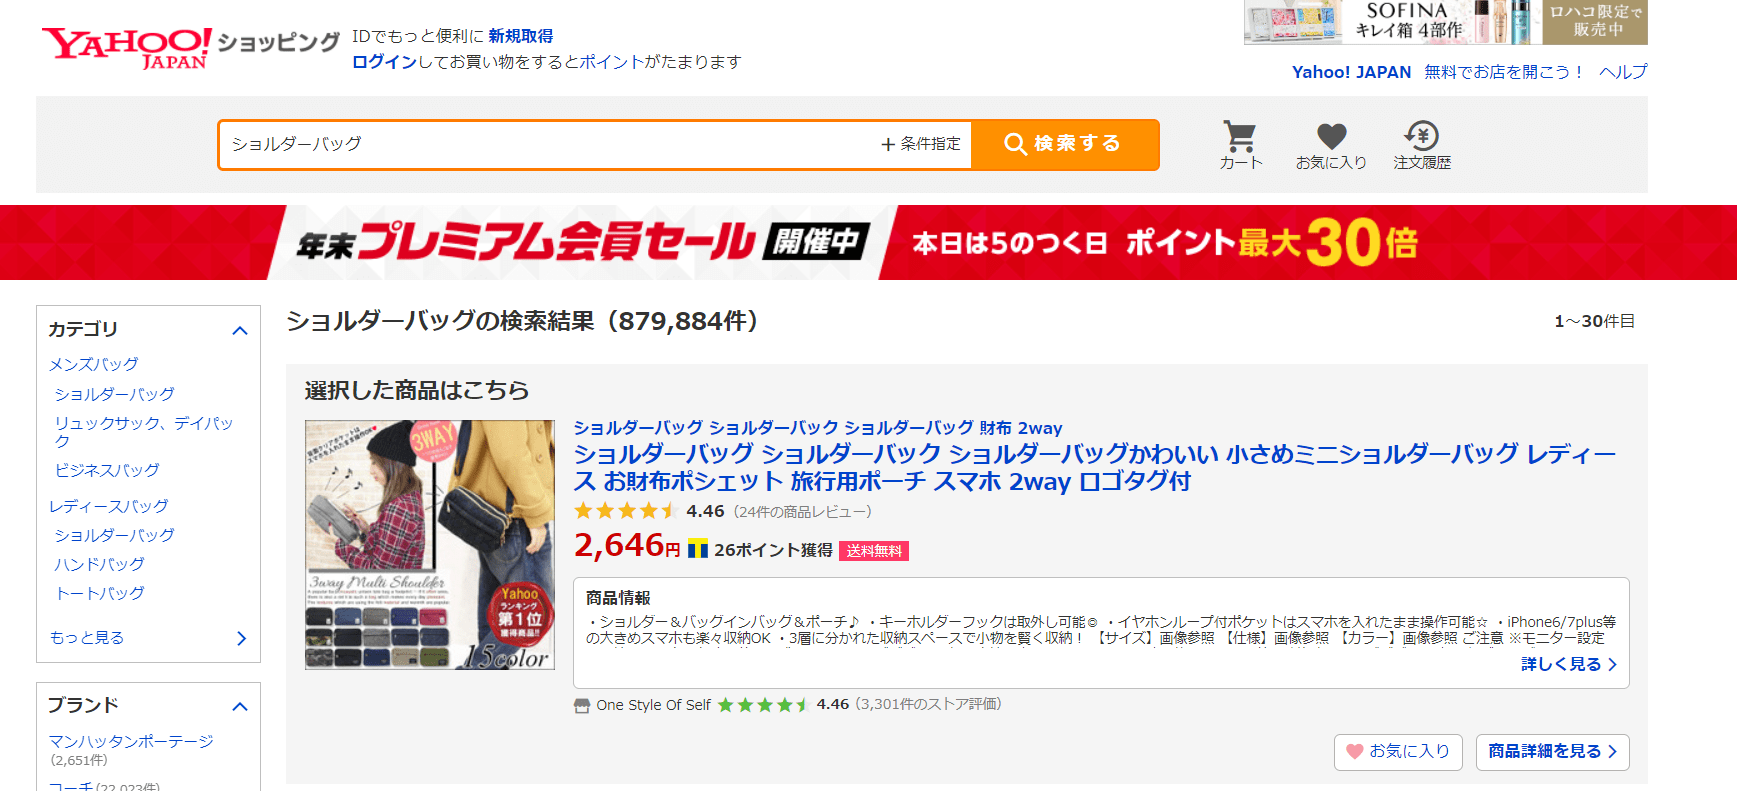Open the ヘルプ help link
1737x791 pixels.
(x=1623, y=72)
